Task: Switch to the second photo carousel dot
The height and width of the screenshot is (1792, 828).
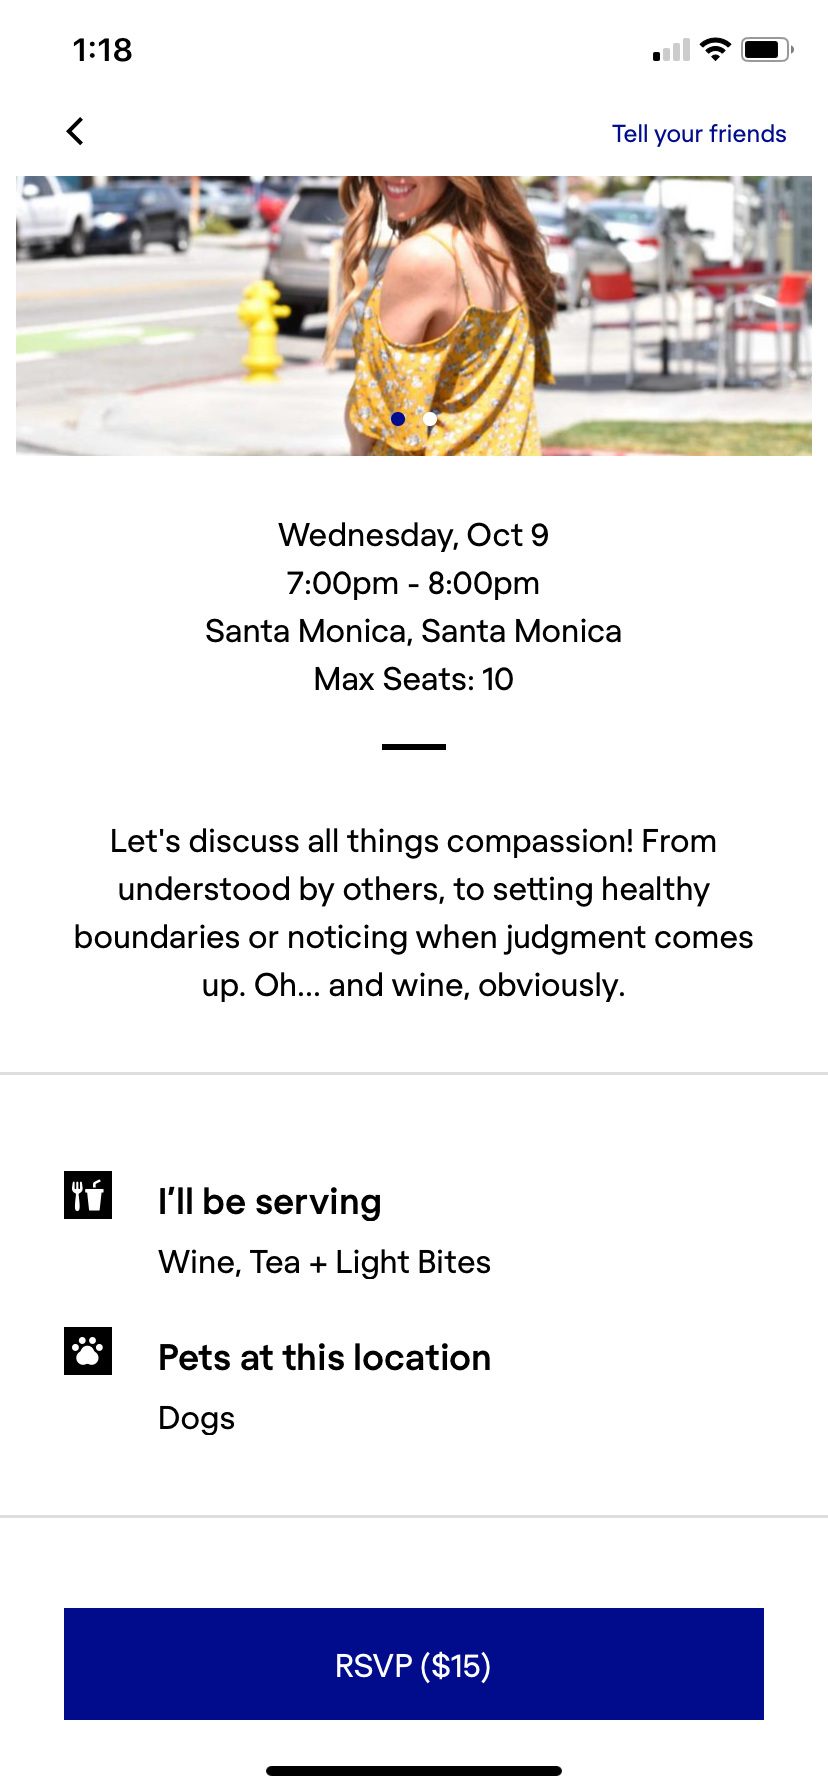Action: [x=430, y=419]
